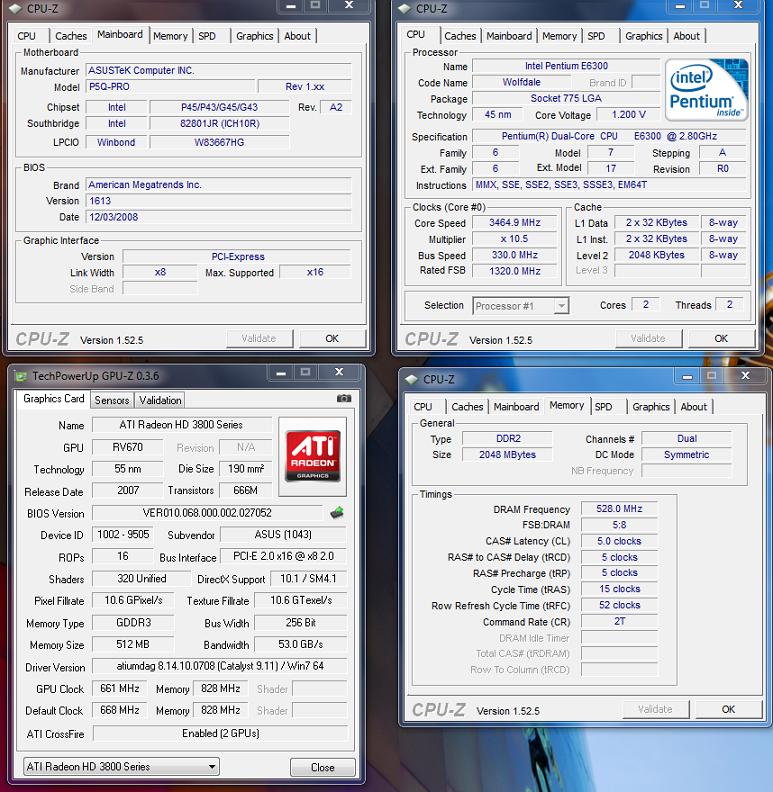
Task: Click the 'P5Q-PRO' motherboard model value
Action: (169, 86)
